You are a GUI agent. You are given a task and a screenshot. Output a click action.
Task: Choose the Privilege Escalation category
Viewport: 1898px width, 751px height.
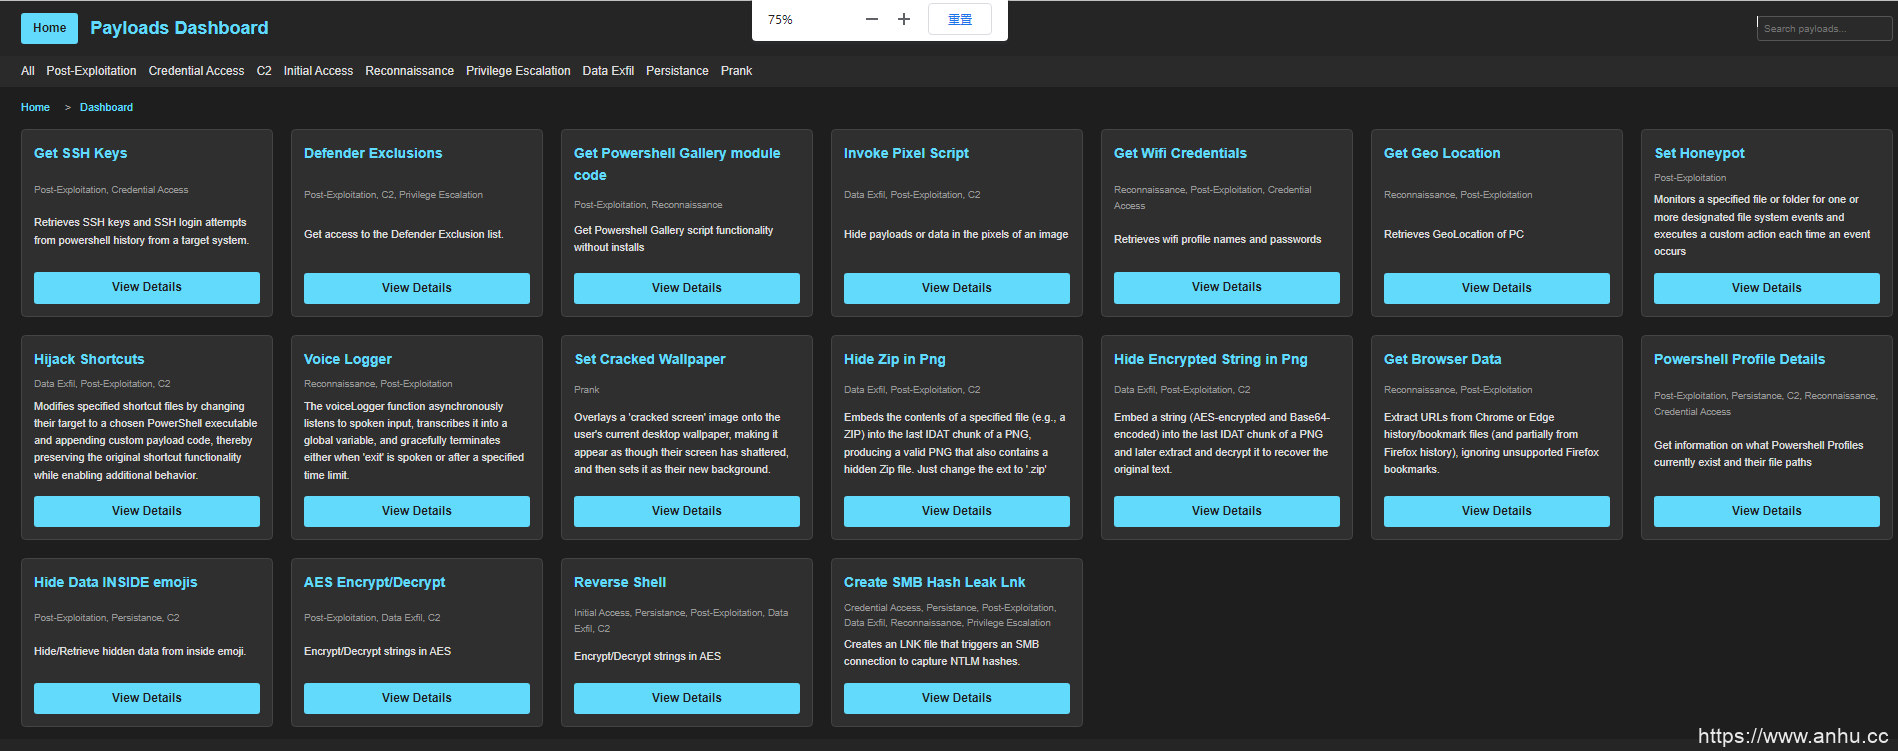[518, 71]
